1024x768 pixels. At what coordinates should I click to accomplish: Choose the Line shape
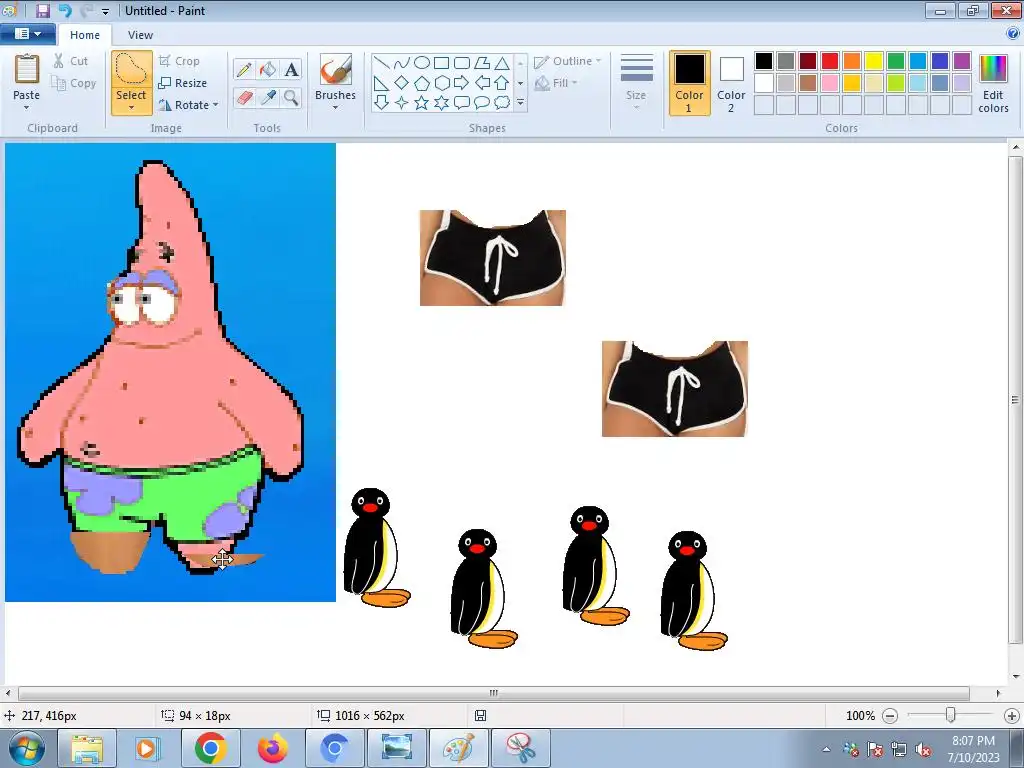point(382,63)
